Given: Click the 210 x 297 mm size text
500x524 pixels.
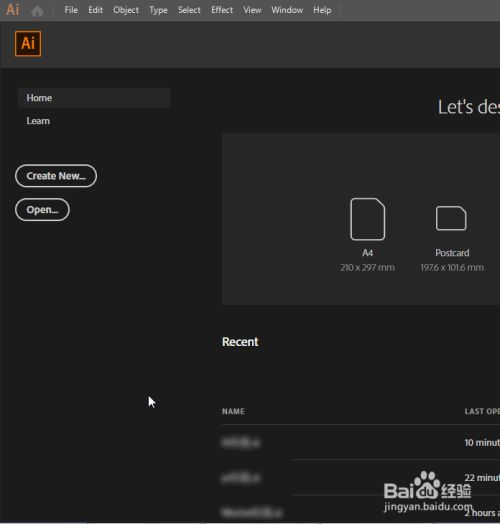Looking at the screenshot, I should 367,268.
